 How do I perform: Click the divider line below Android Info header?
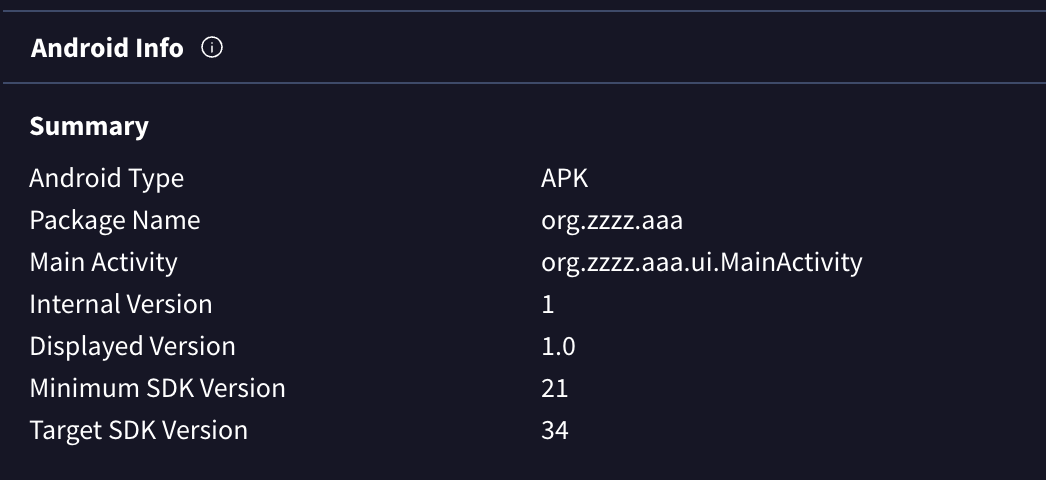(523, 83)
